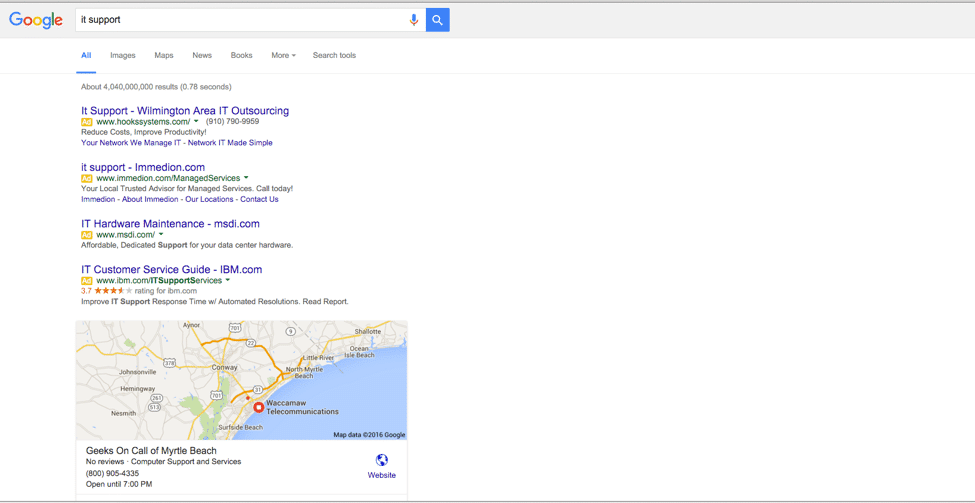Viewport: 975px width, 503px height.
Task: Open Search tools options
Action: tap(334, 55)
